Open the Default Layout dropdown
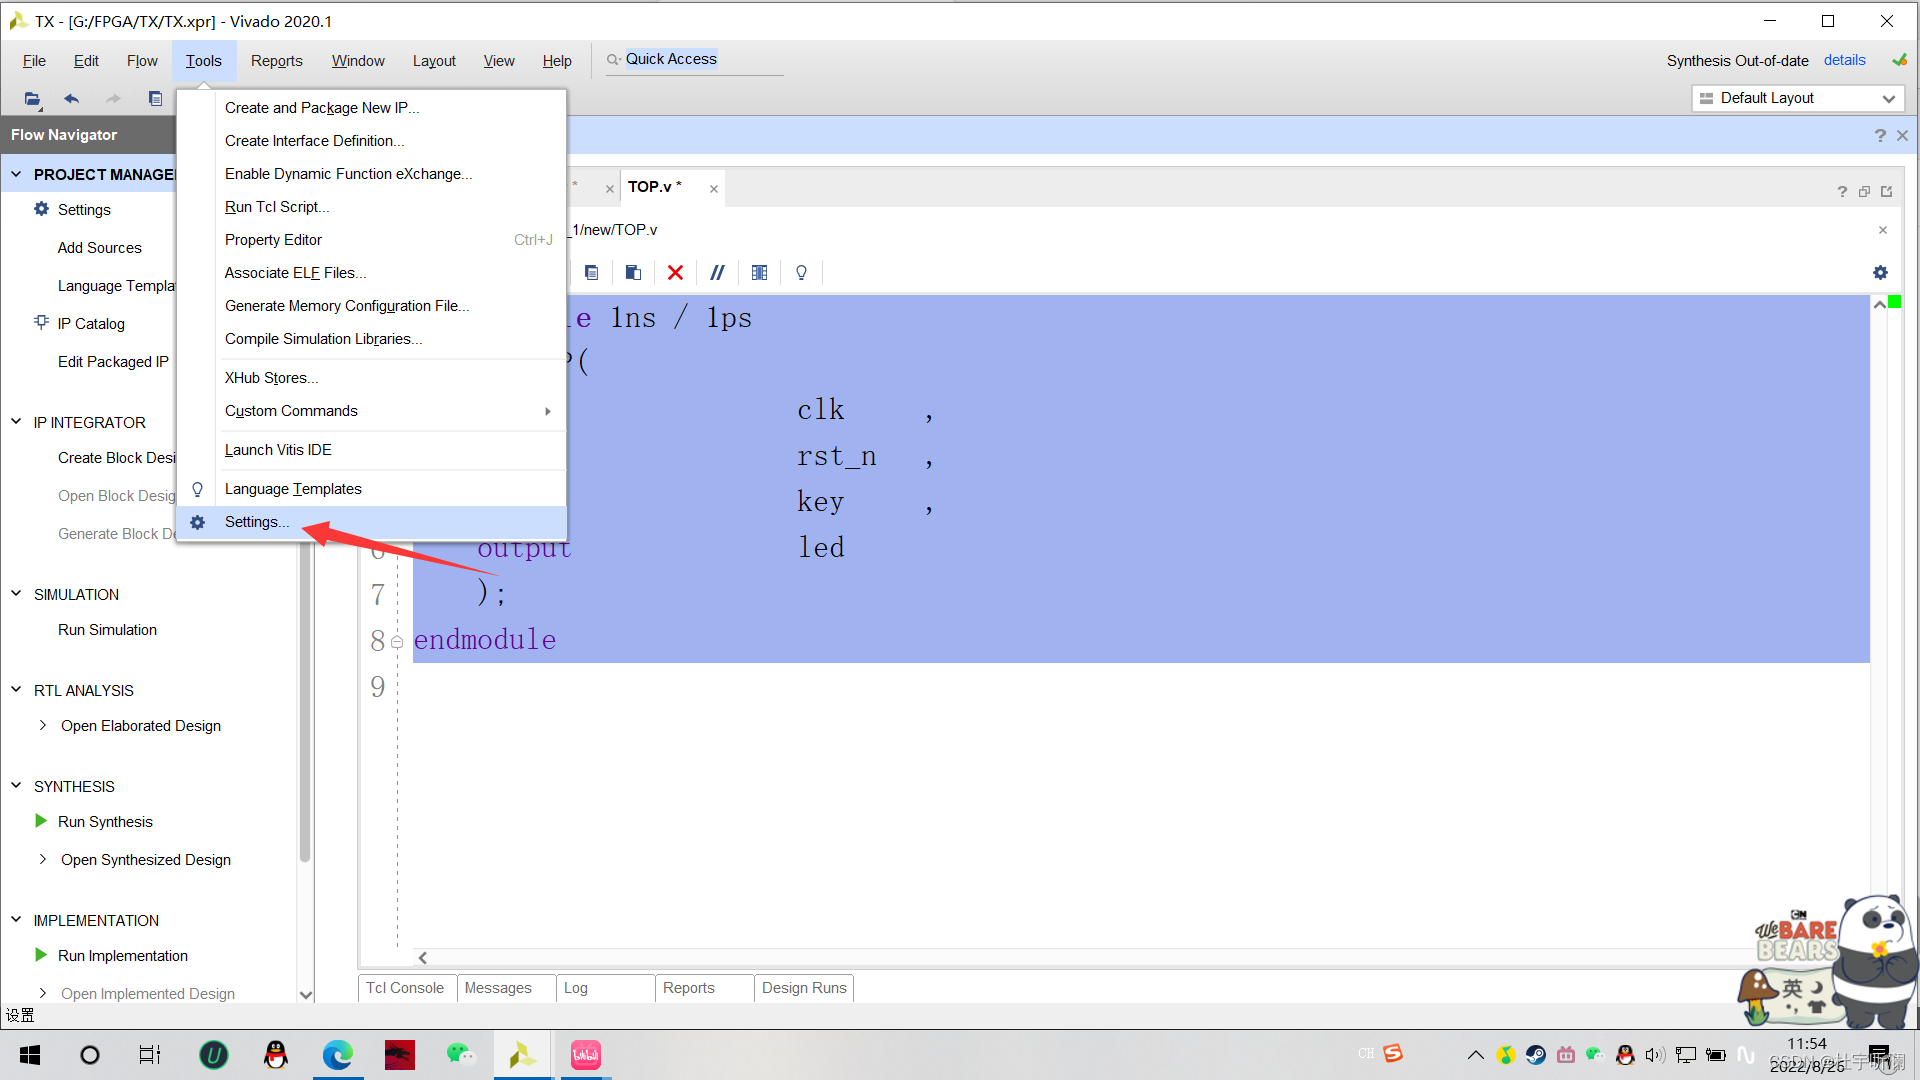 1888,97
